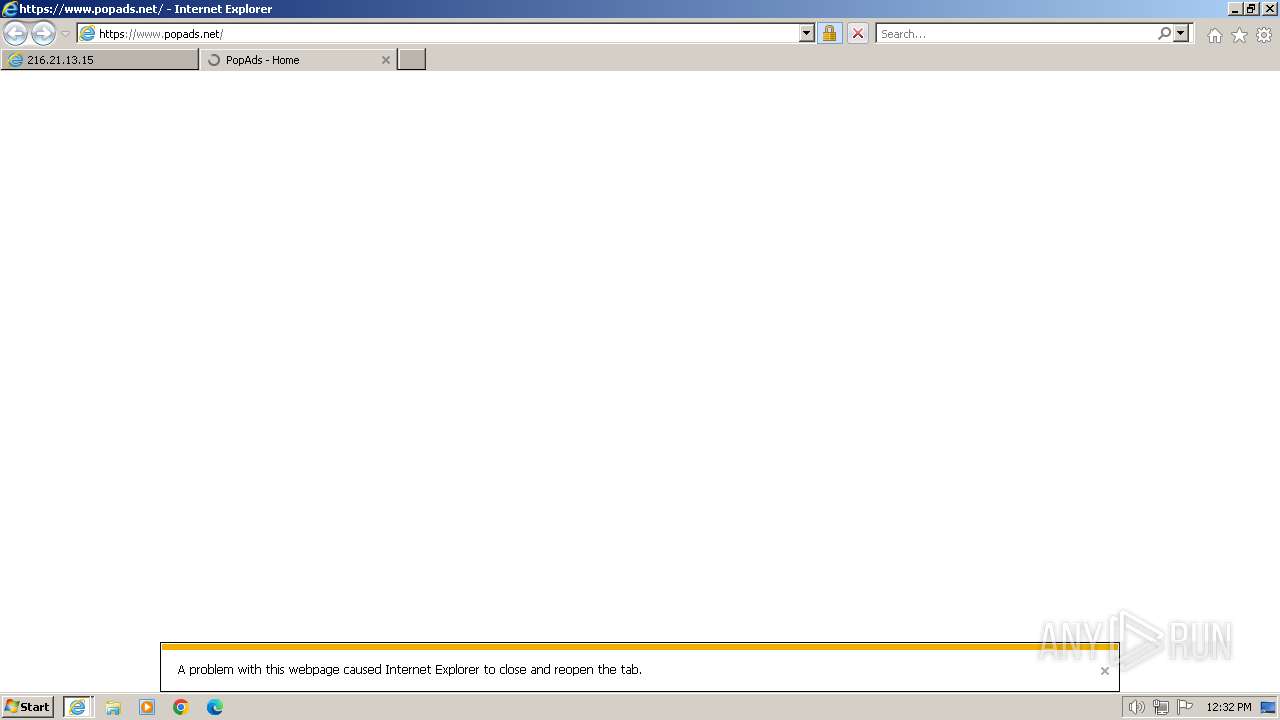Open the Tools gear icon

(x=1264, y=35)
